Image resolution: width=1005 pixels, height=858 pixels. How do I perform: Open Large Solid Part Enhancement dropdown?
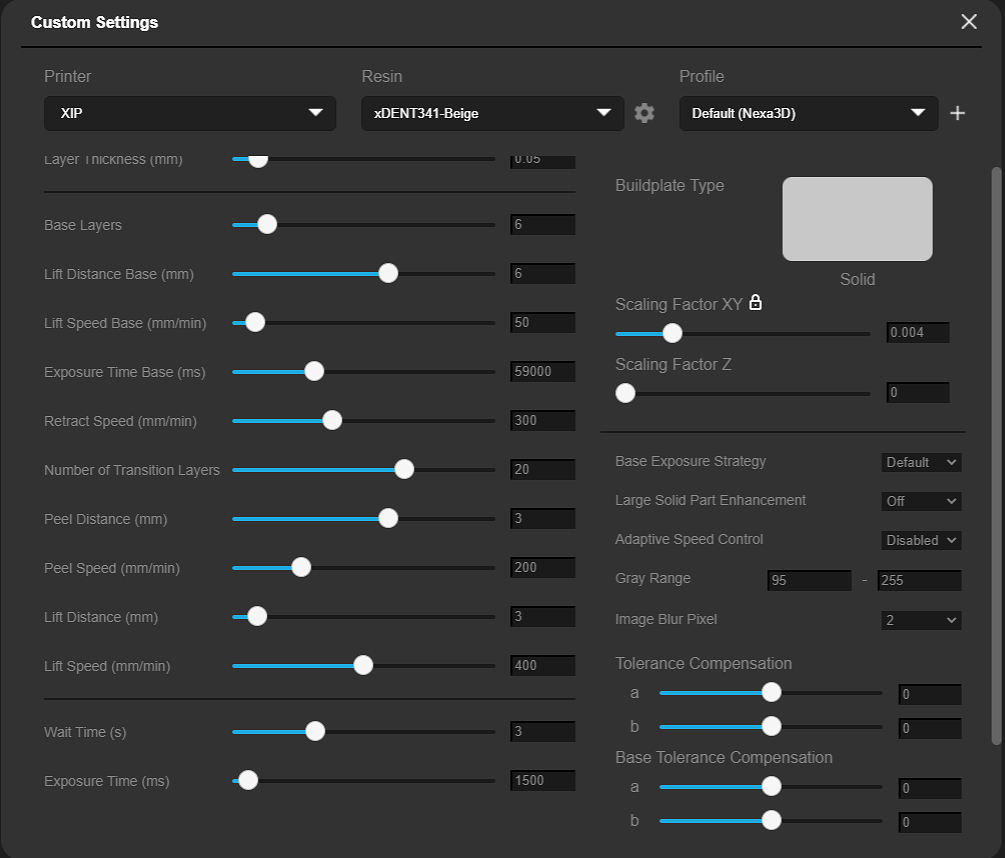921,501
